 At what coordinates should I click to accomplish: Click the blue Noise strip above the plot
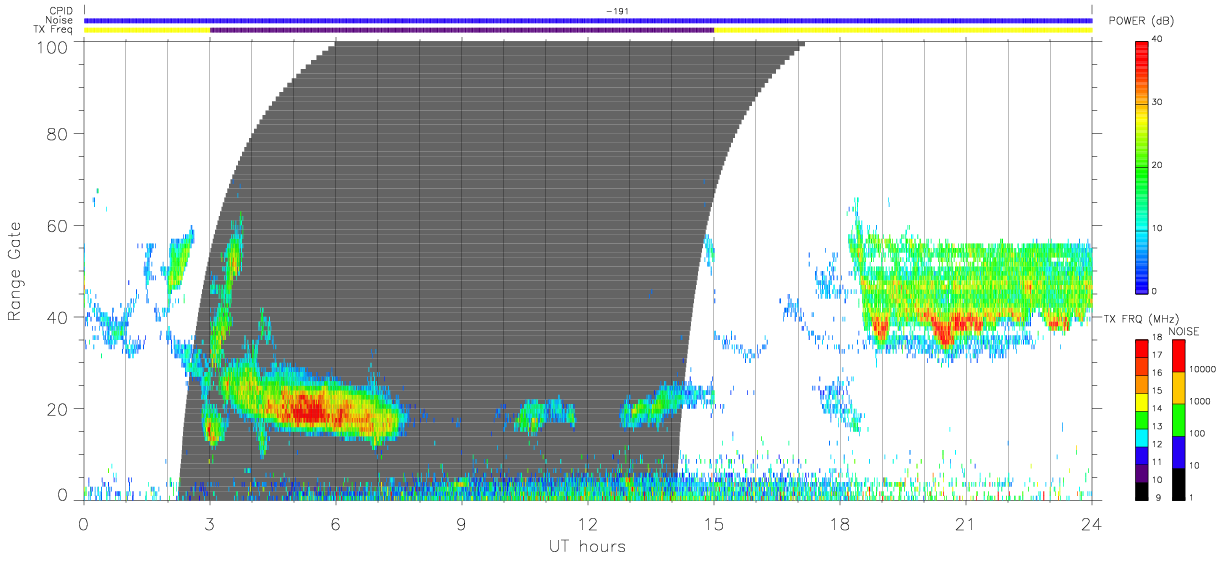click(x=588, y=20)
